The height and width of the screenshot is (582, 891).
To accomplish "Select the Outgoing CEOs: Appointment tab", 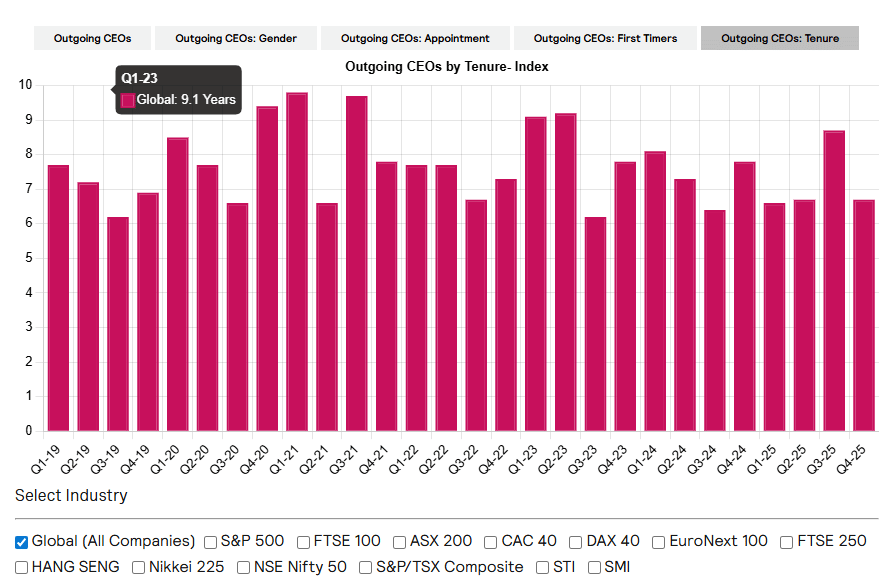I will coord(415,39).
